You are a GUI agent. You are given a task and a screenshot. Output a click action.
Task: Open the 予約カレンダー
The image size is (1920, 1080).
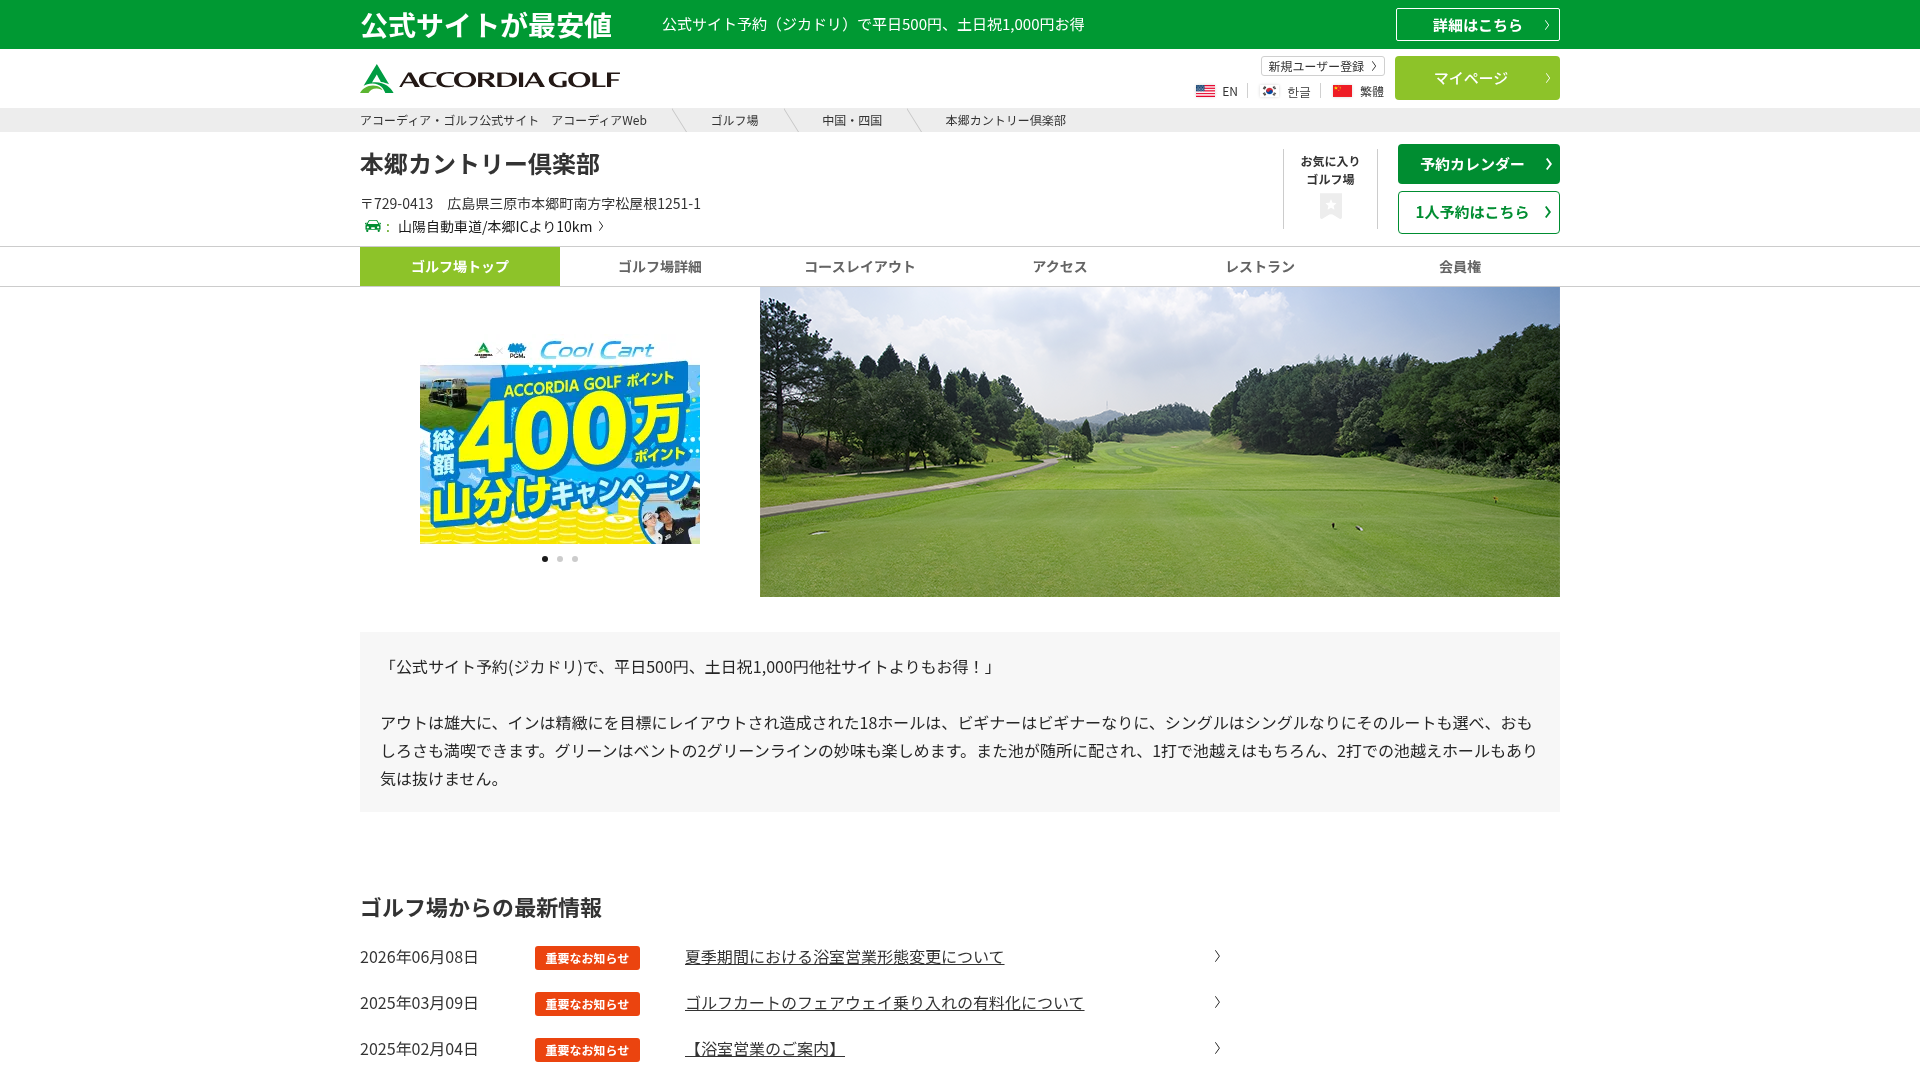point(1479,164)
